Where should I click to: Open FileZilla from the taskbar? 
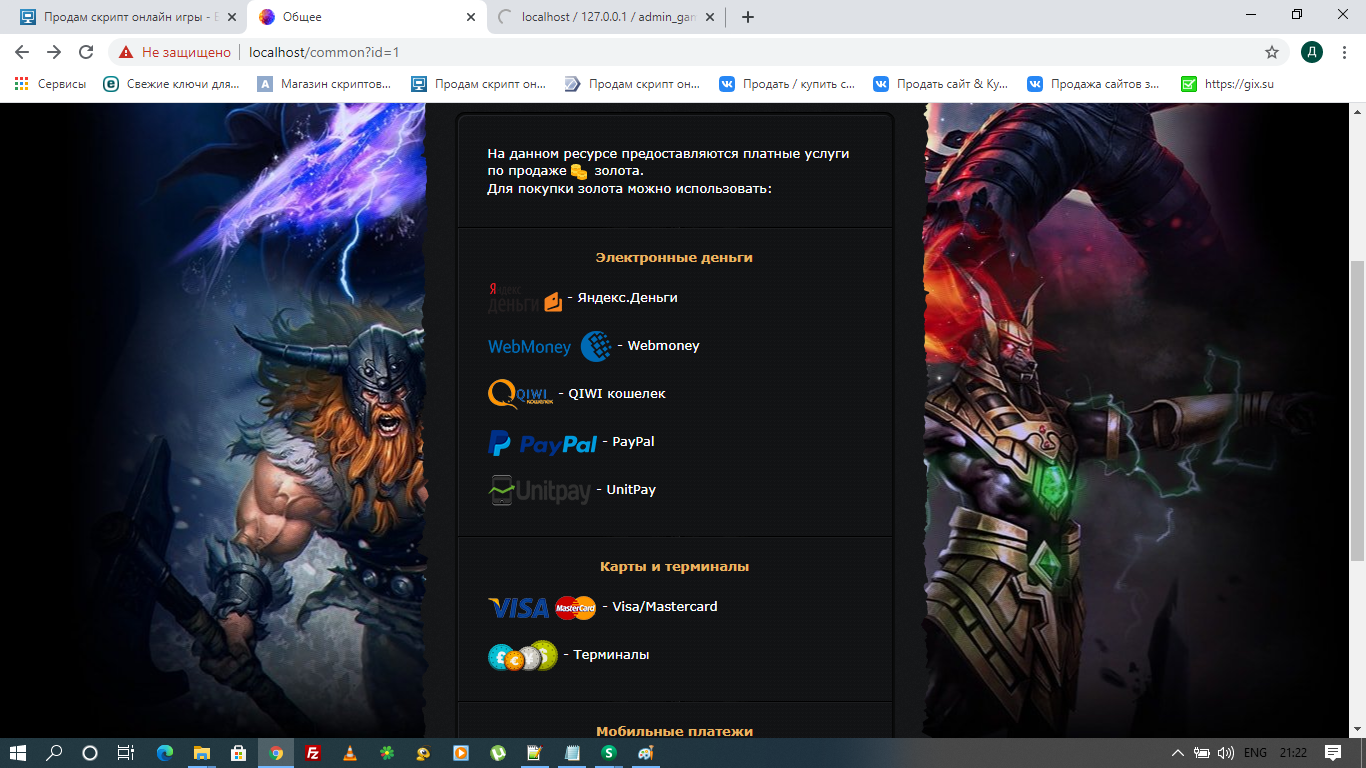tap(313, 753)
